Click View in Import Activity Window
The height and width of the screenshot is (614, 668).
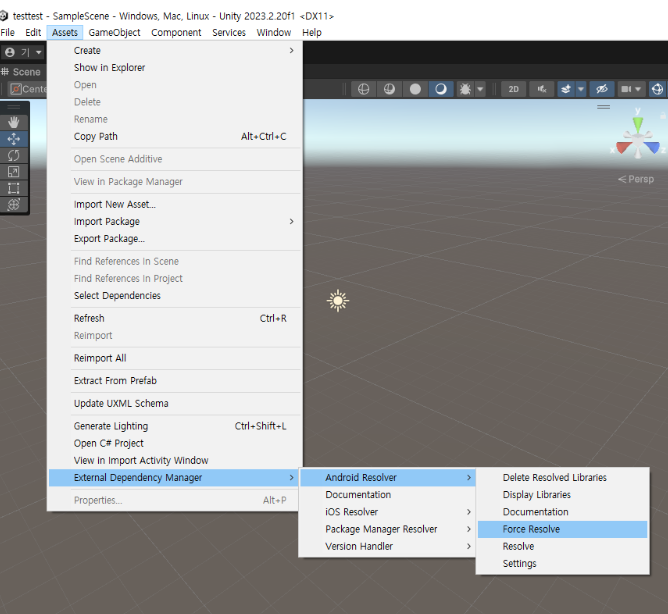pos(175,460)
